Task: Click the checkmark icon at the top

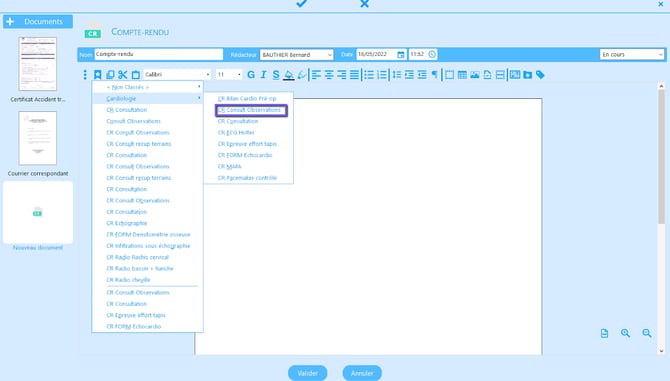Action: pyautogui.click(x=301, y=3)
